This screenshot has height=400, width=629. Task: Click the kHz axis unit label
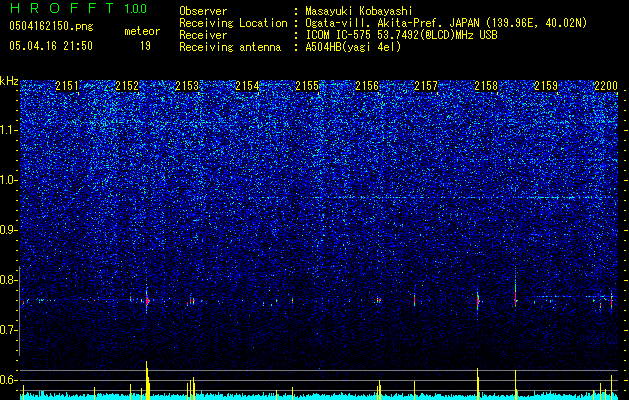point(9,81)
